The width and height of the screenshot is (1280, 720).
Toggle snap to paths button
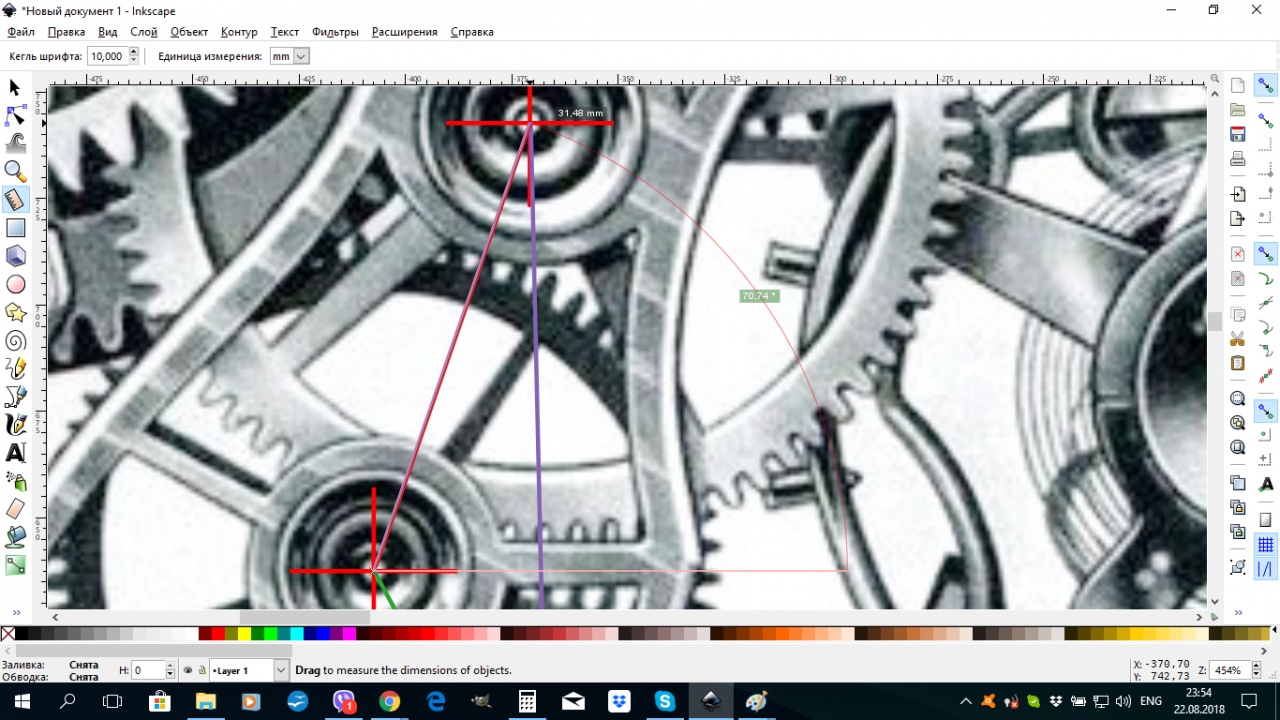click(1266, 279)
